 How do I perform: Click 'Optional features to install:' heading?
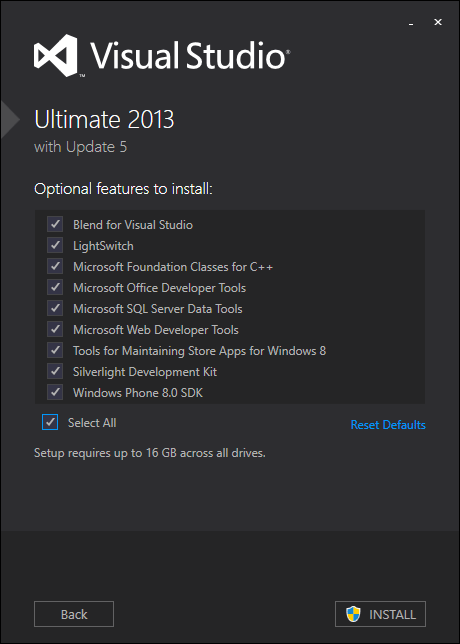tap(123, 189)
